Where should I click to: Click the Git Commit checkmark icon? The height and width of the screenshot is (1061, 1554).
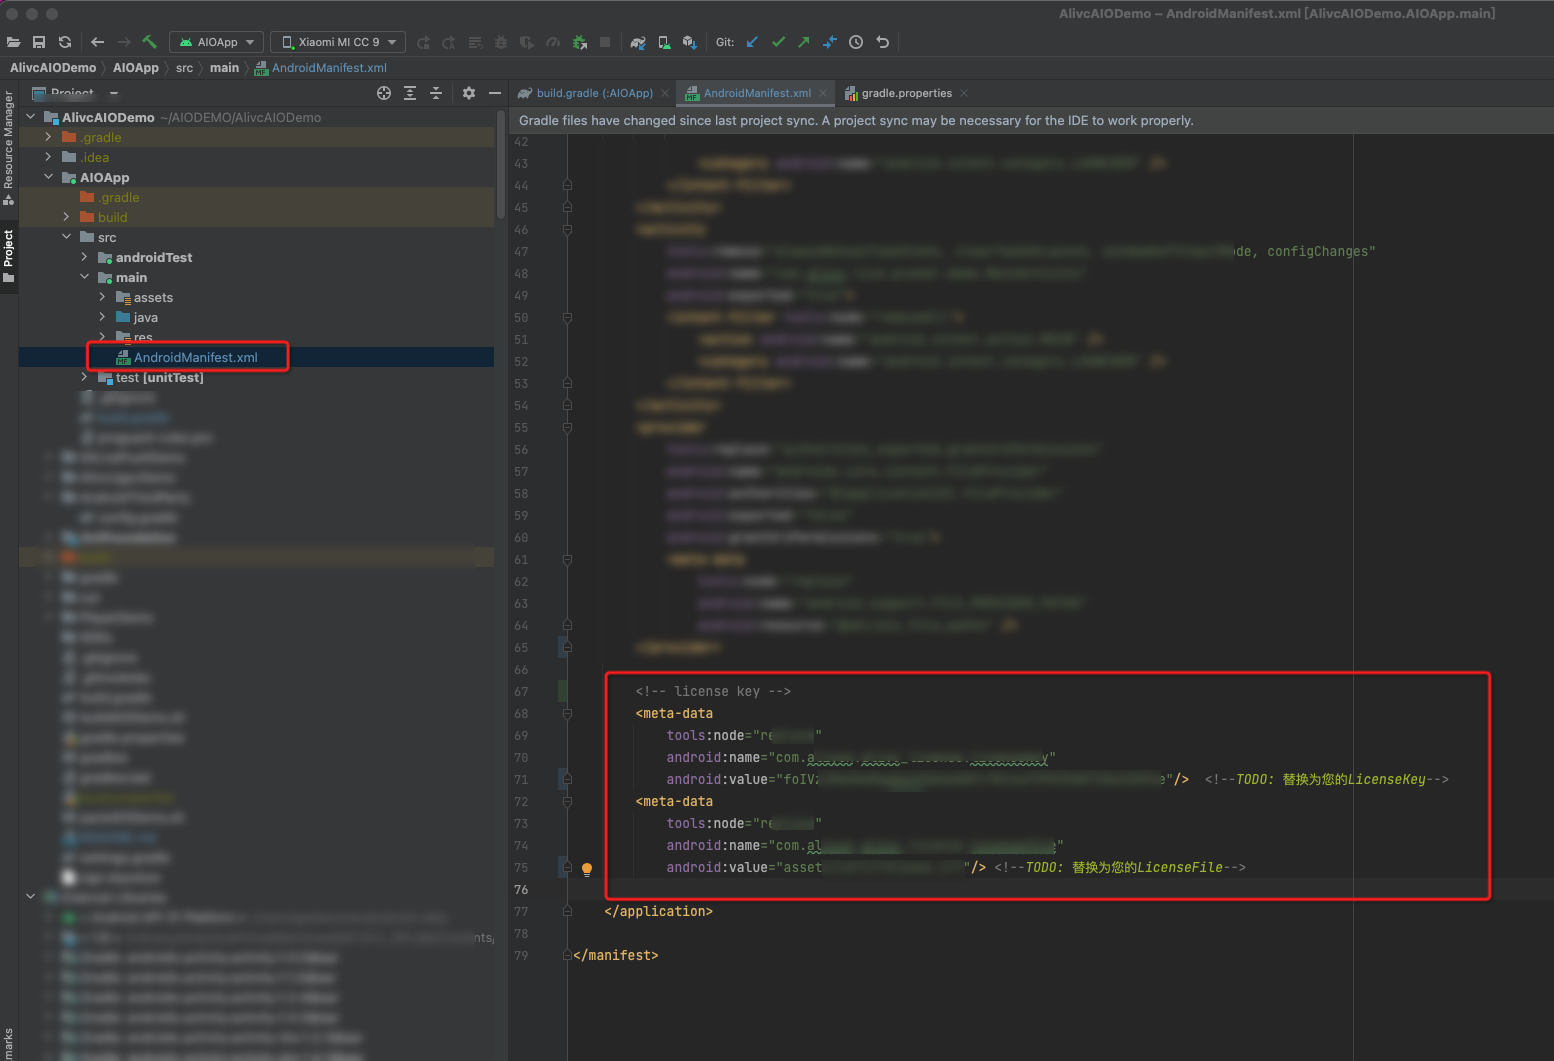tap(778, 42)
